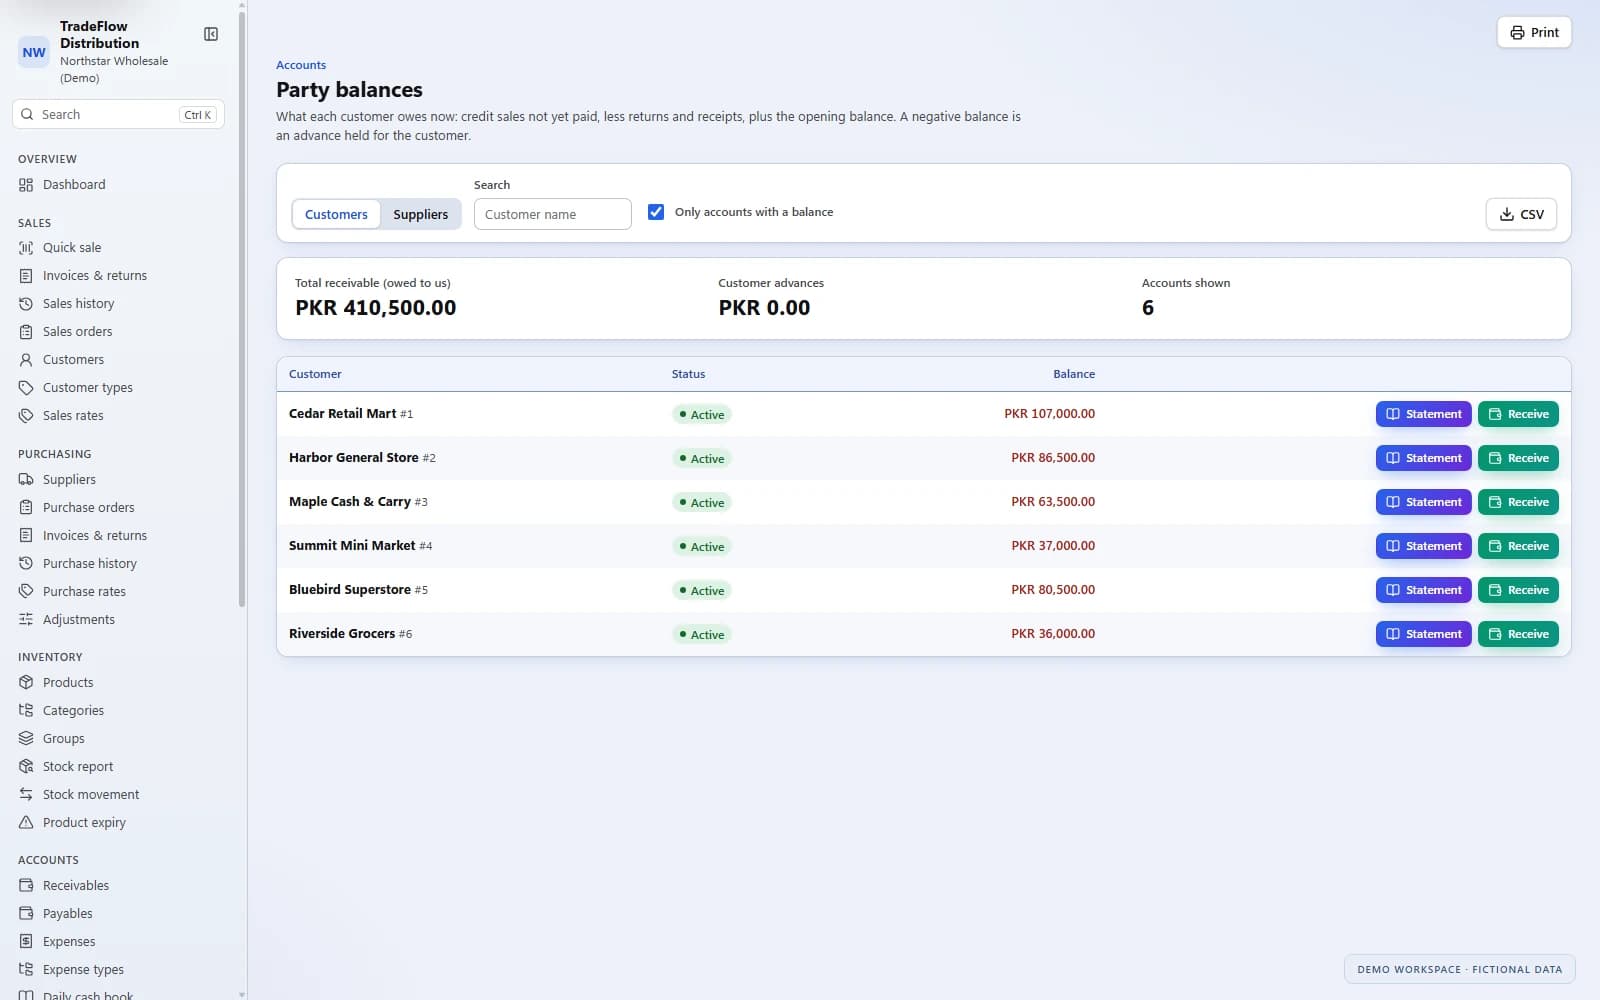The image size is (1600, 1000).
Task: Select the Customers tab
Action: click(336, 214)
